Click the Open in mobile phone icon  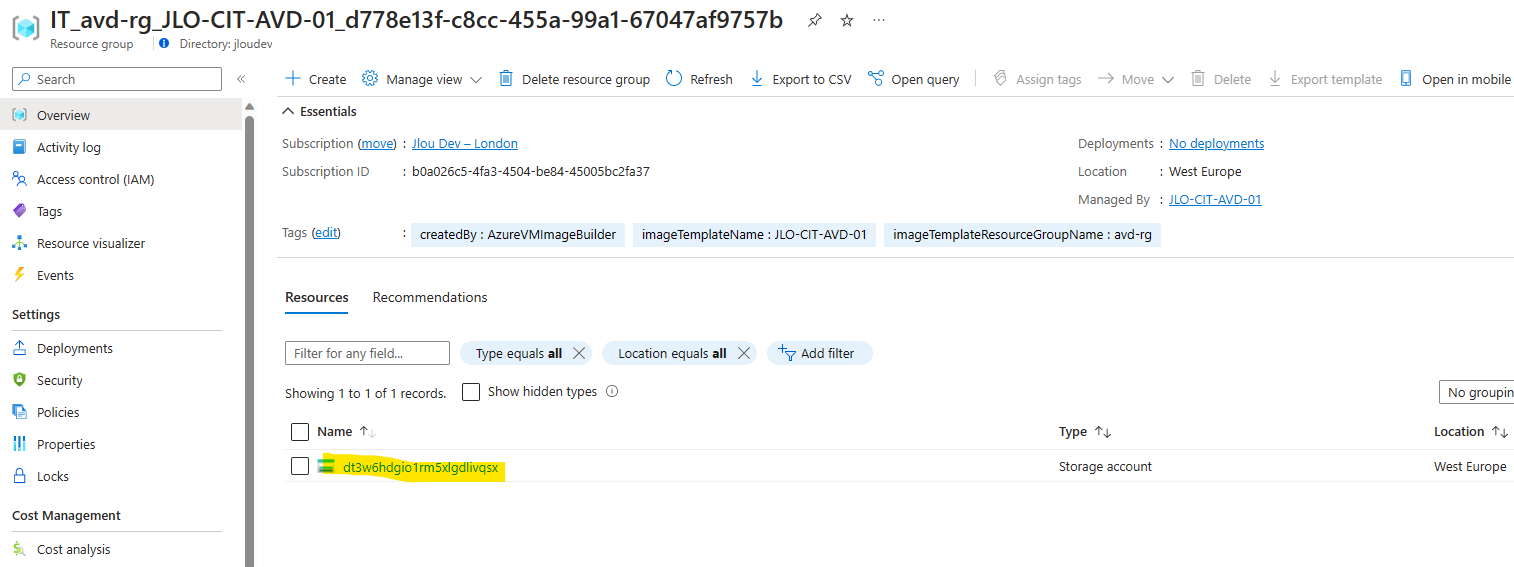click(x=1406, y=78)
